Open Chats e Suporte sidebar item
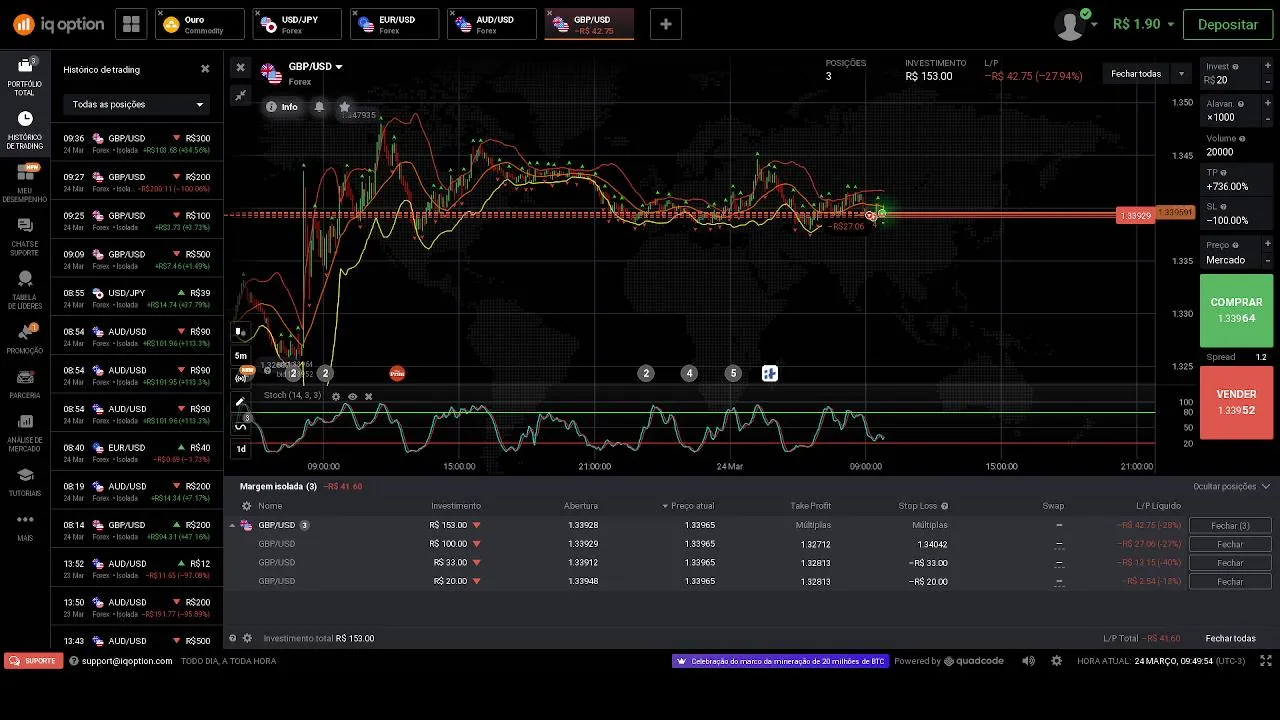1280x720 pixels. click(x=25, y=237)
